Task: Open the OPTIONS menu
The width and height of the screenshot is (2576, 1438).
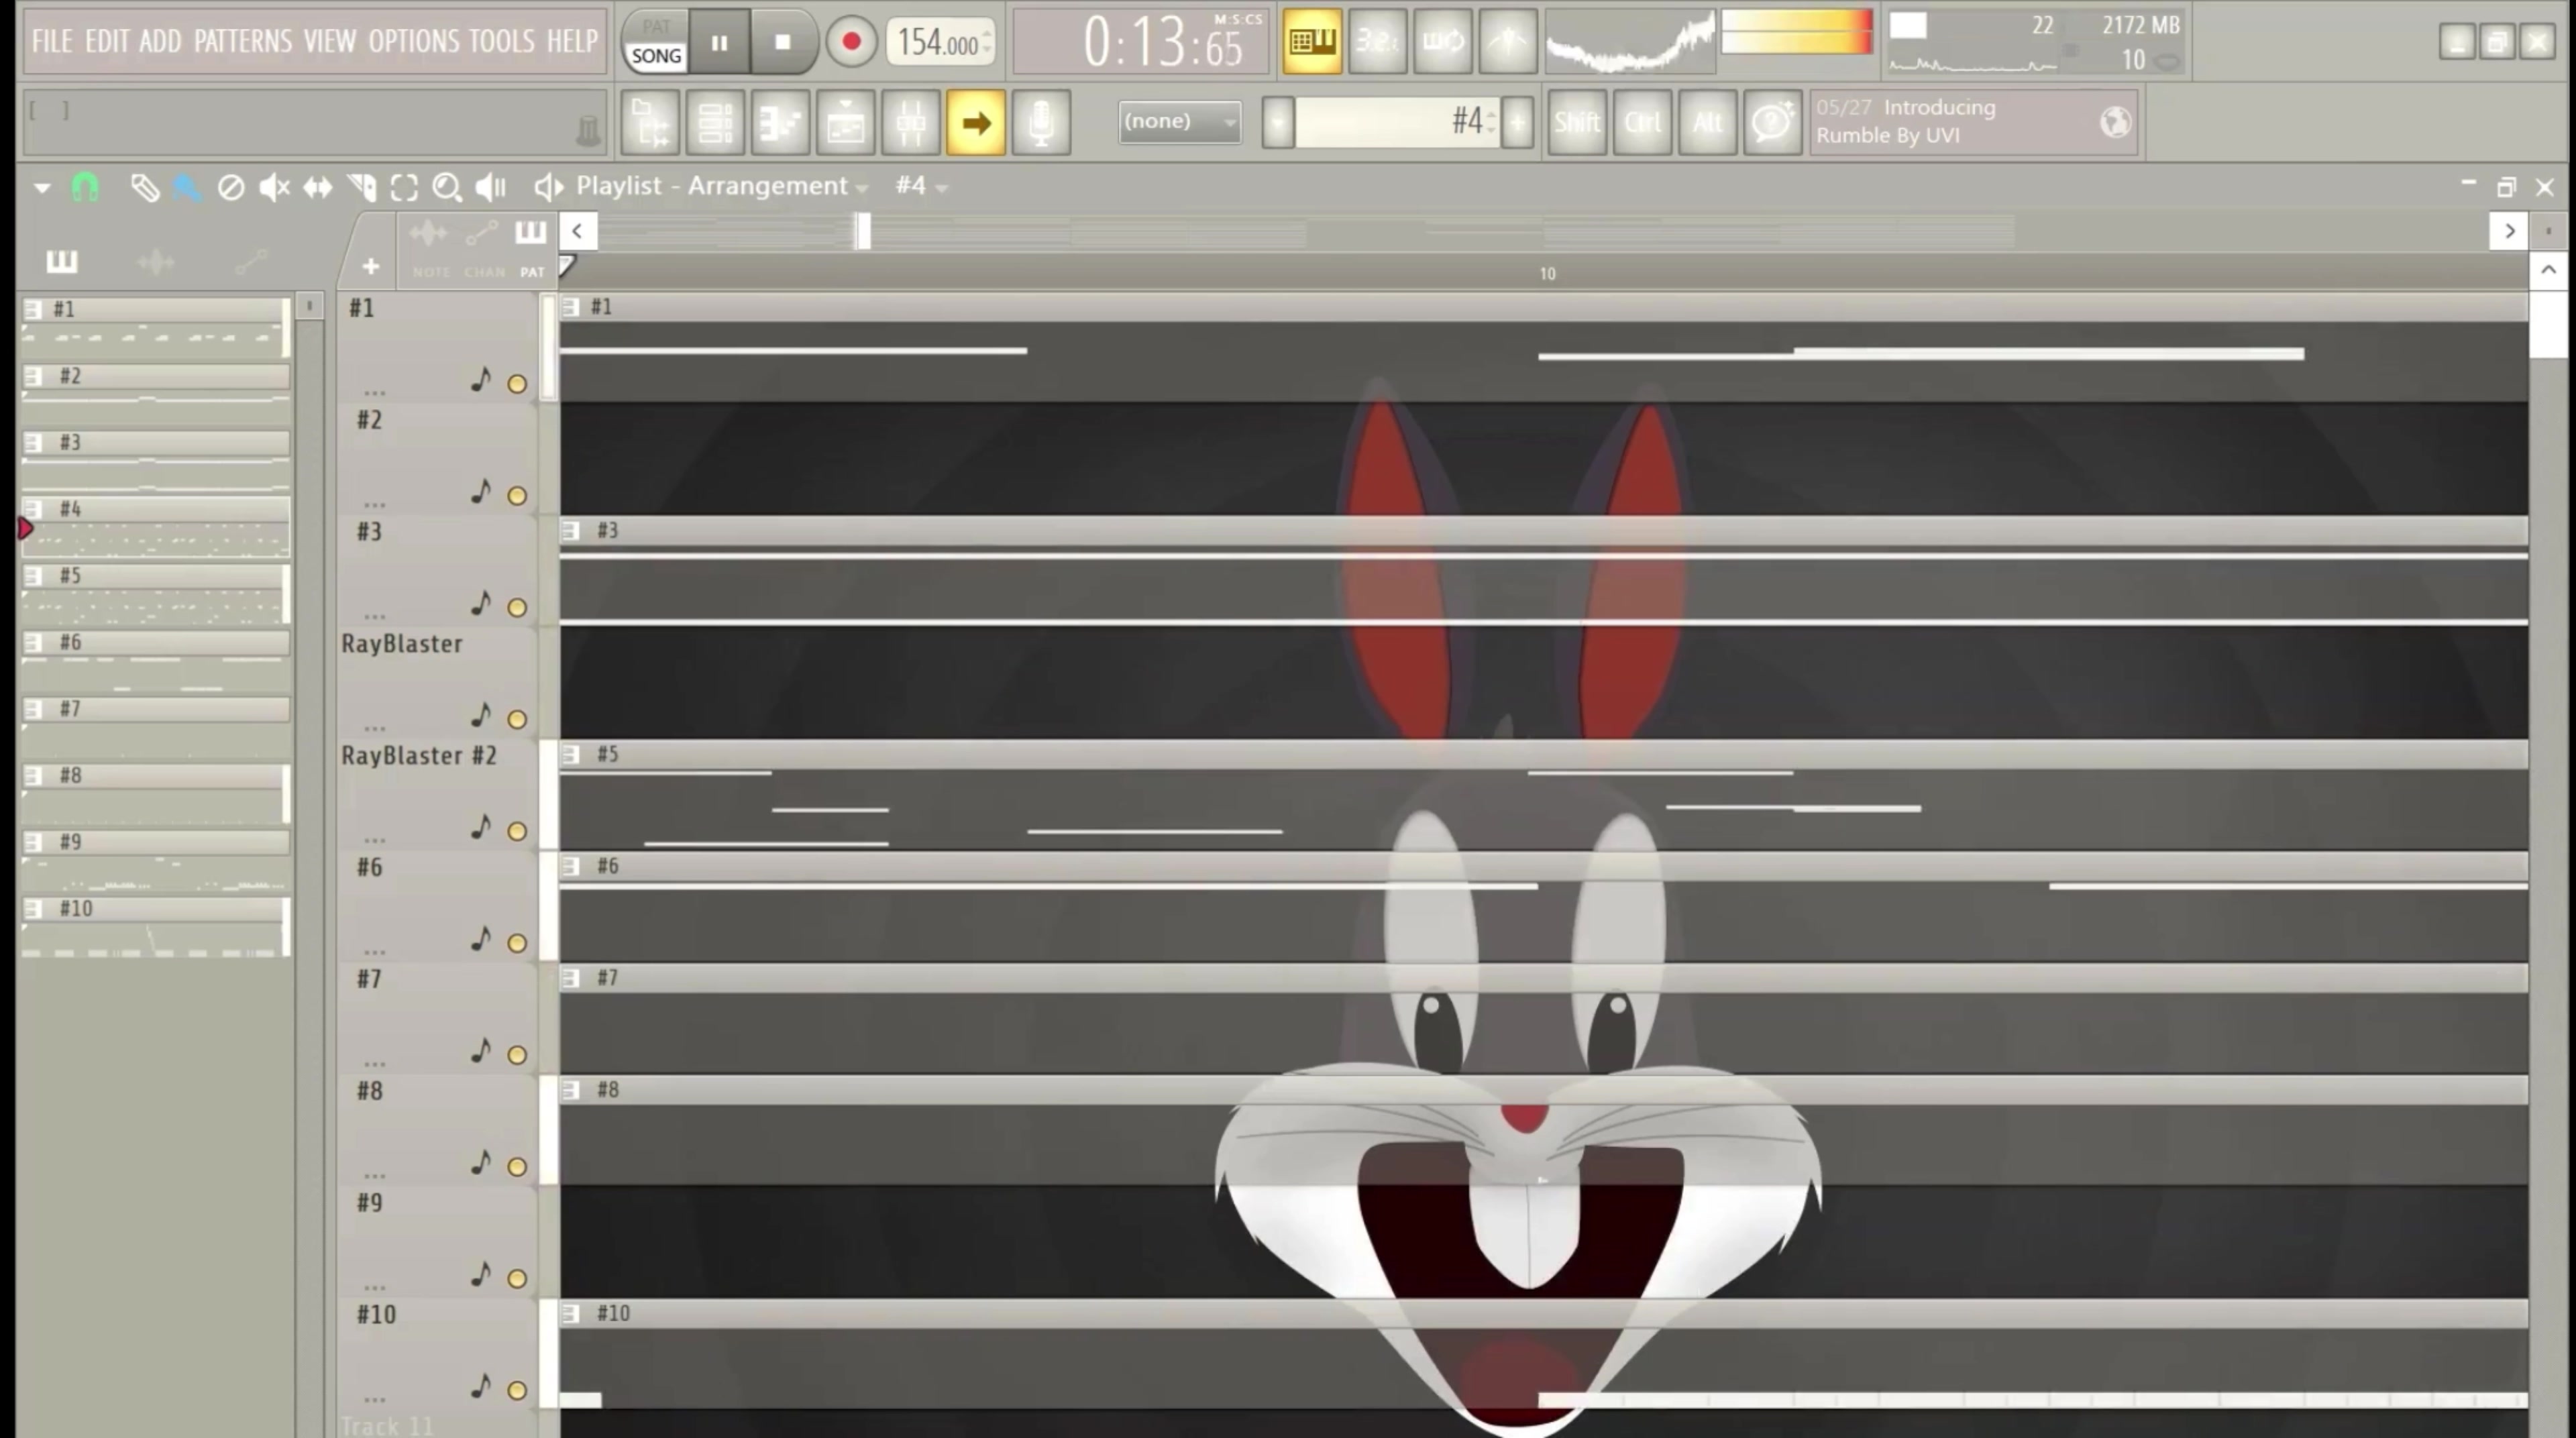Action: tap(414, 41)
